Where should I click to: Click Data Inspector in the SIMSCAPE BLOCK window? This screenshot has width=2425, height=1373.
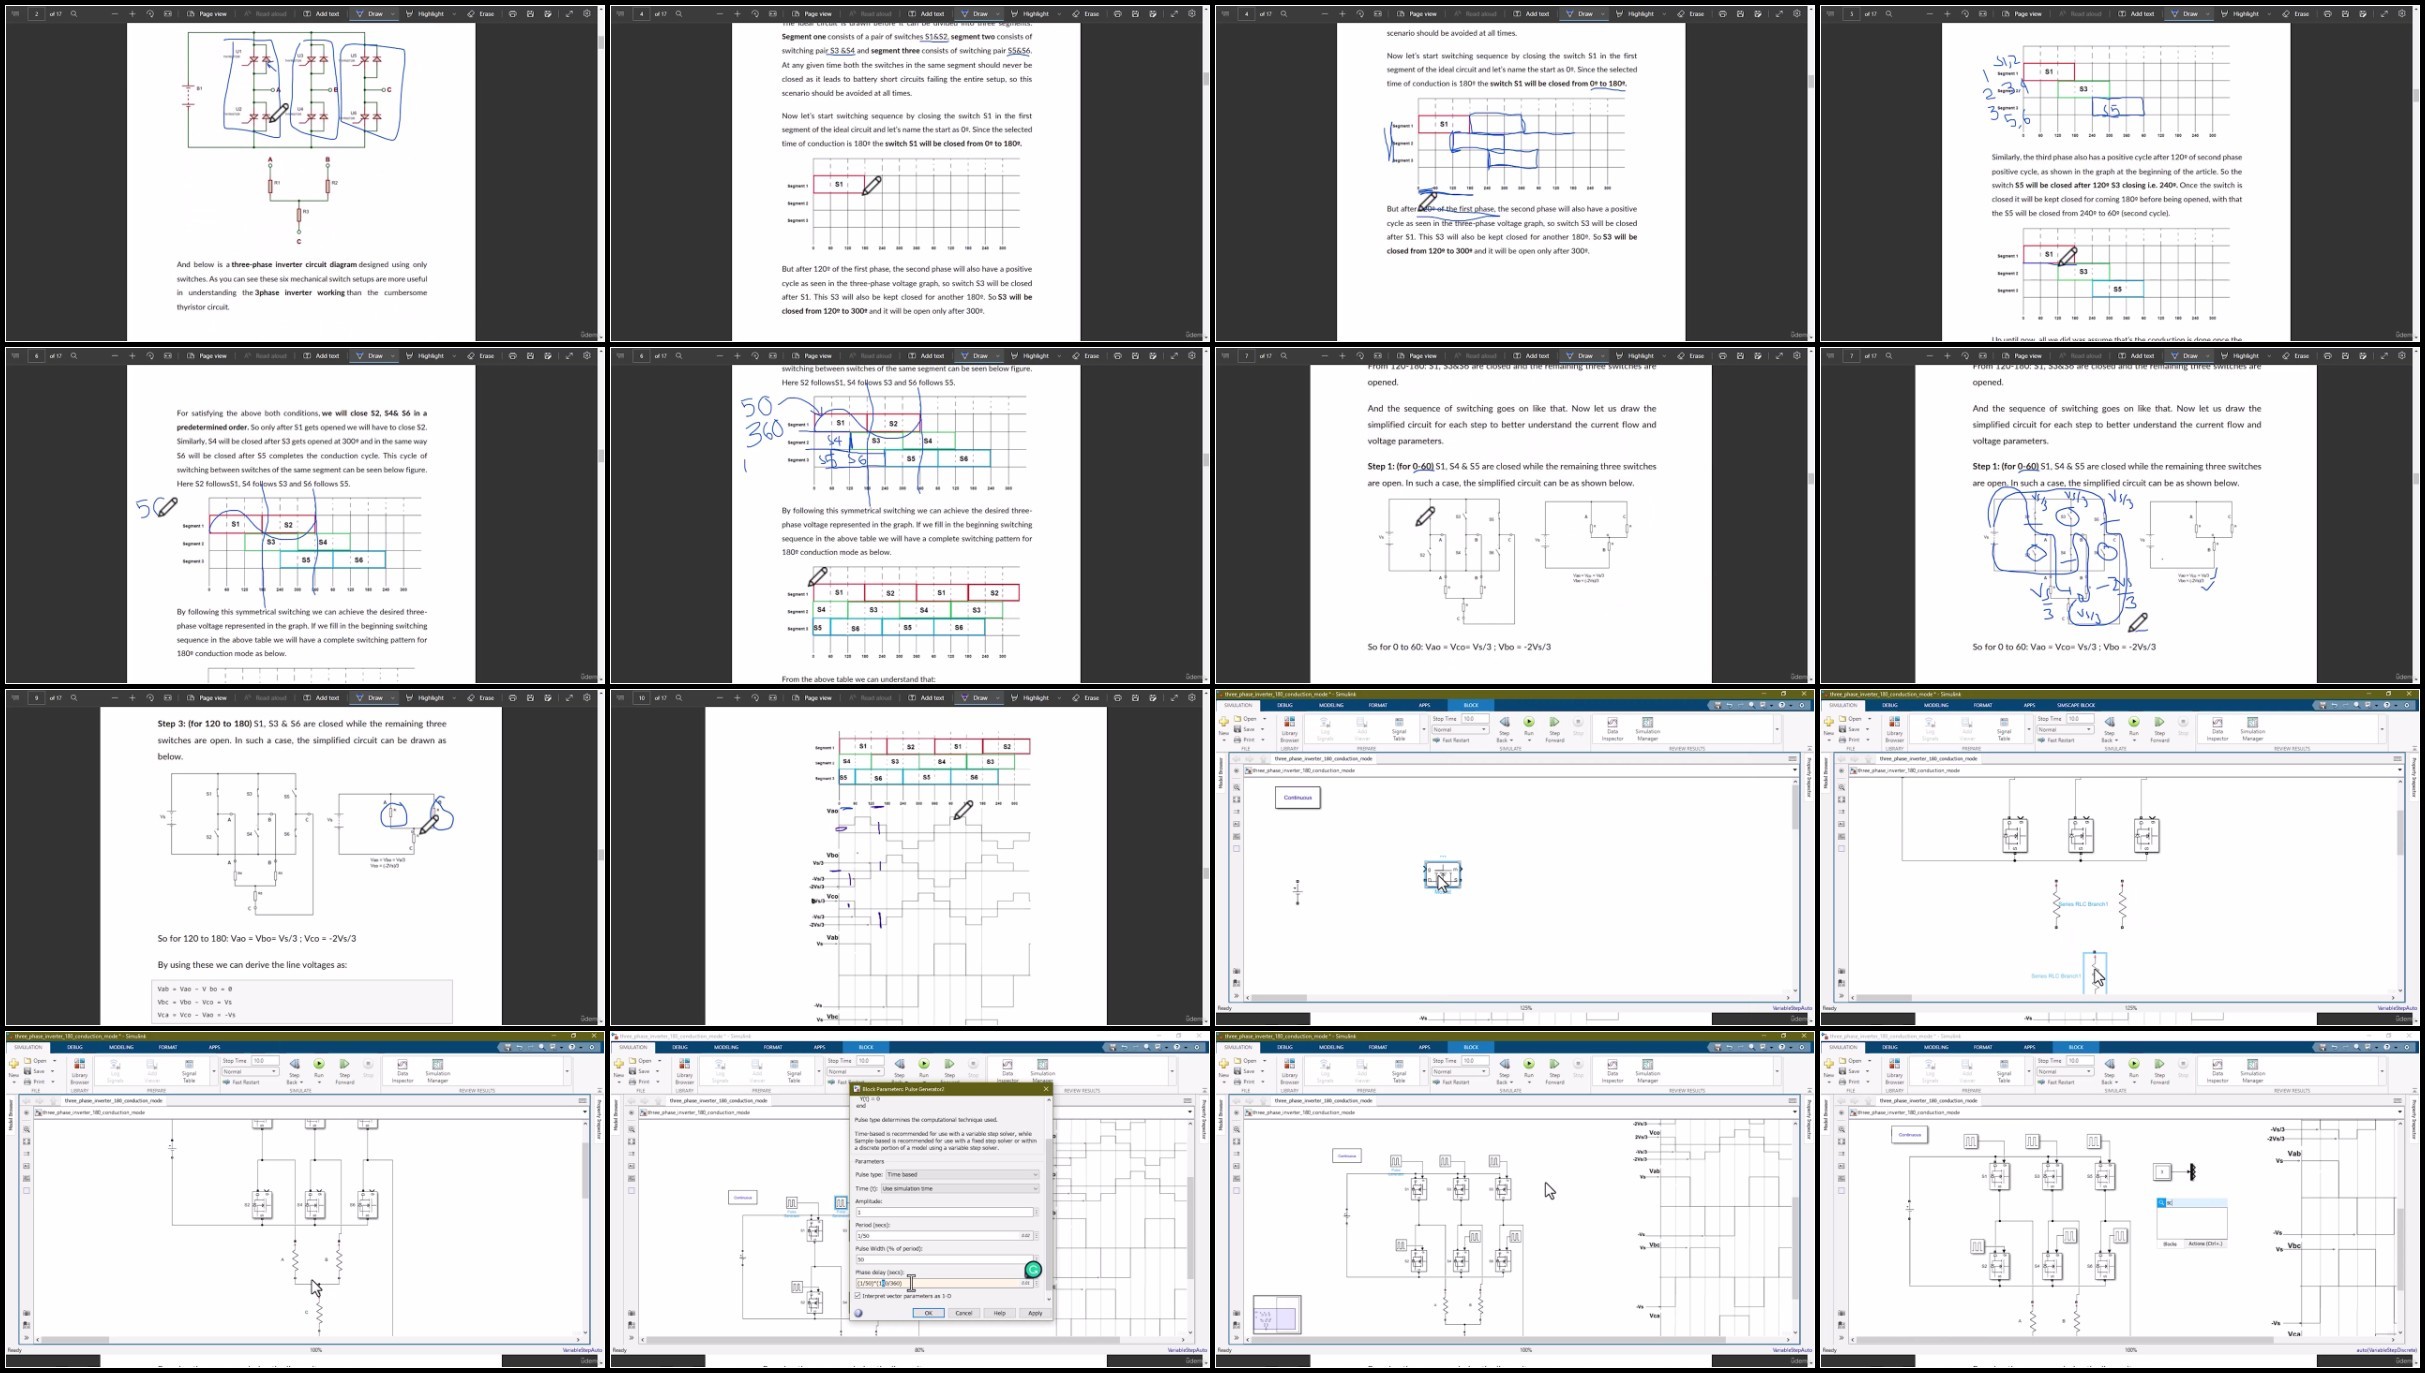click(x=2217, y=728)
